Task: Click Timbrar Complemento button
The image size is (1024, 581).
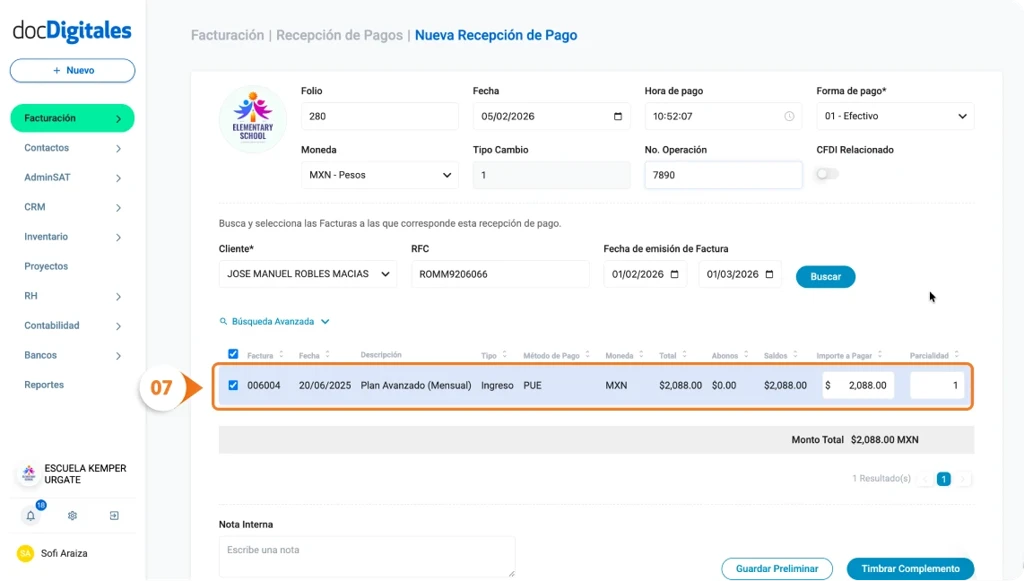Action: tap(909, 567)
